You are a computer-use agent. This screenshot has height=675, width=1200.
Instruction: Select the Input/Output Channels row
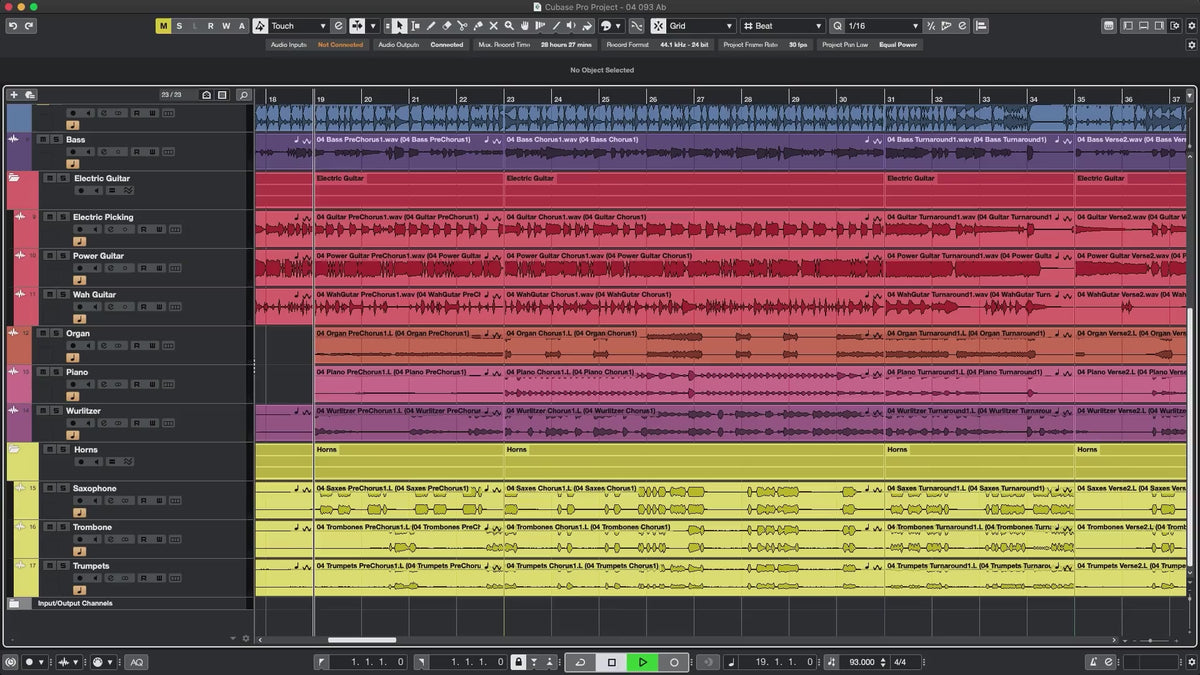(x=75, y=603)
